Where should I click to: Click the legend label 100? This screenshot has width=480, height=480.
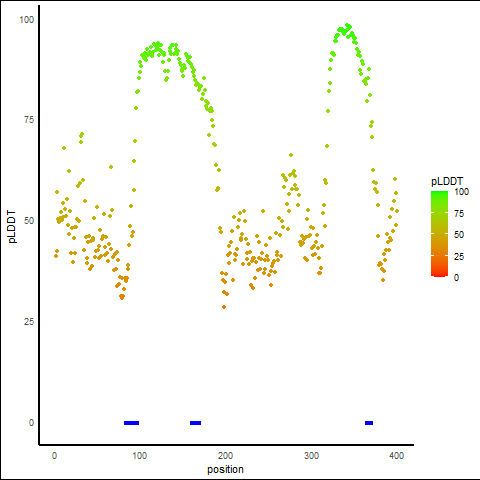461,192
